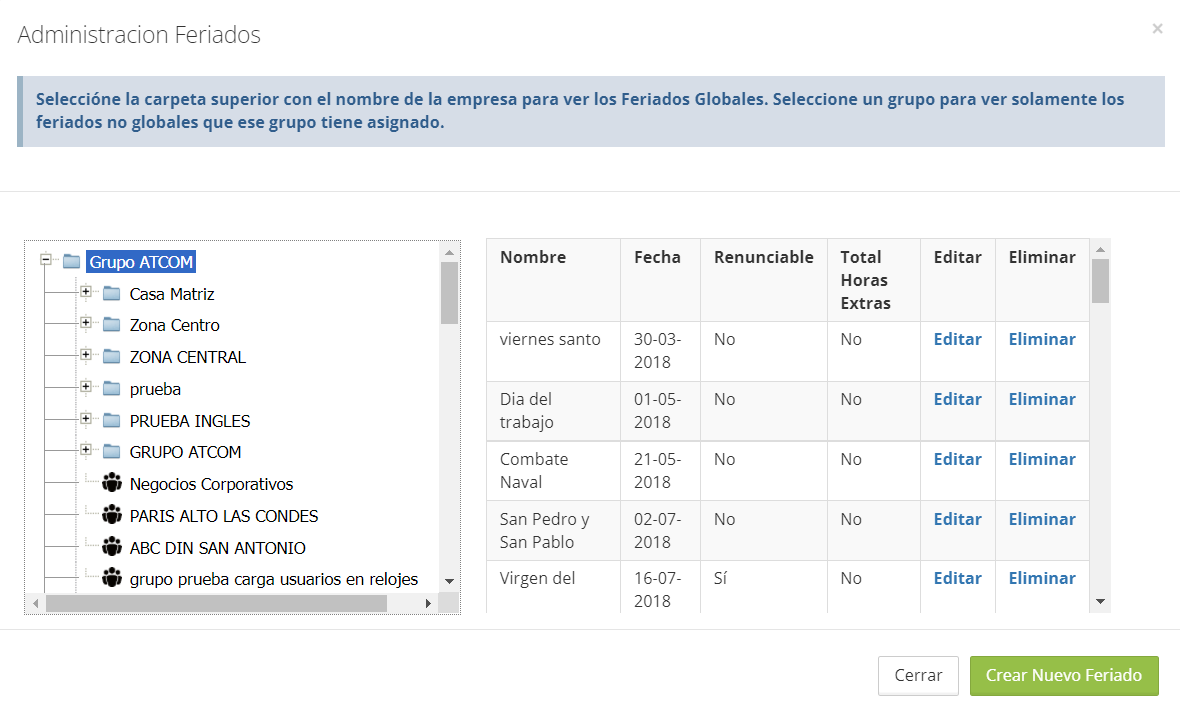Collapse the root Grupo ATCOM tree node
Screen dimensions: 1180x703
[46, 260]
